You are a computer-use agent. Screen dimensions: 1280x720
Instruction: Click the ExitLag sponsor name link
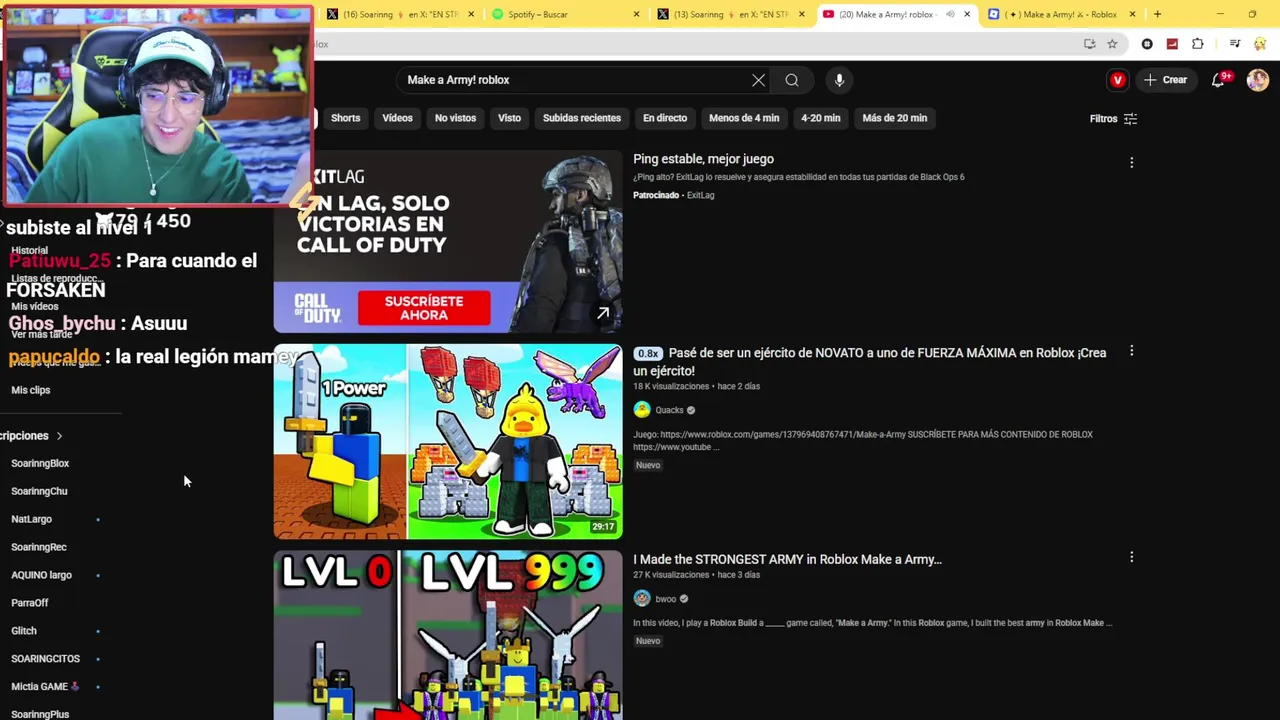700,195
